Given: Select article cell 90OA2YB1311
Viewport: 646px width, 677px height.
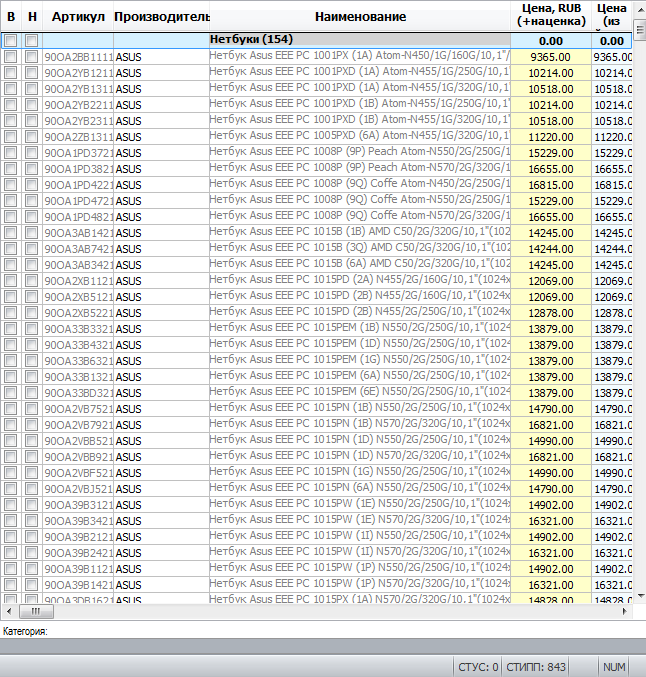Looking at the screenshot, I should (78, 89).
